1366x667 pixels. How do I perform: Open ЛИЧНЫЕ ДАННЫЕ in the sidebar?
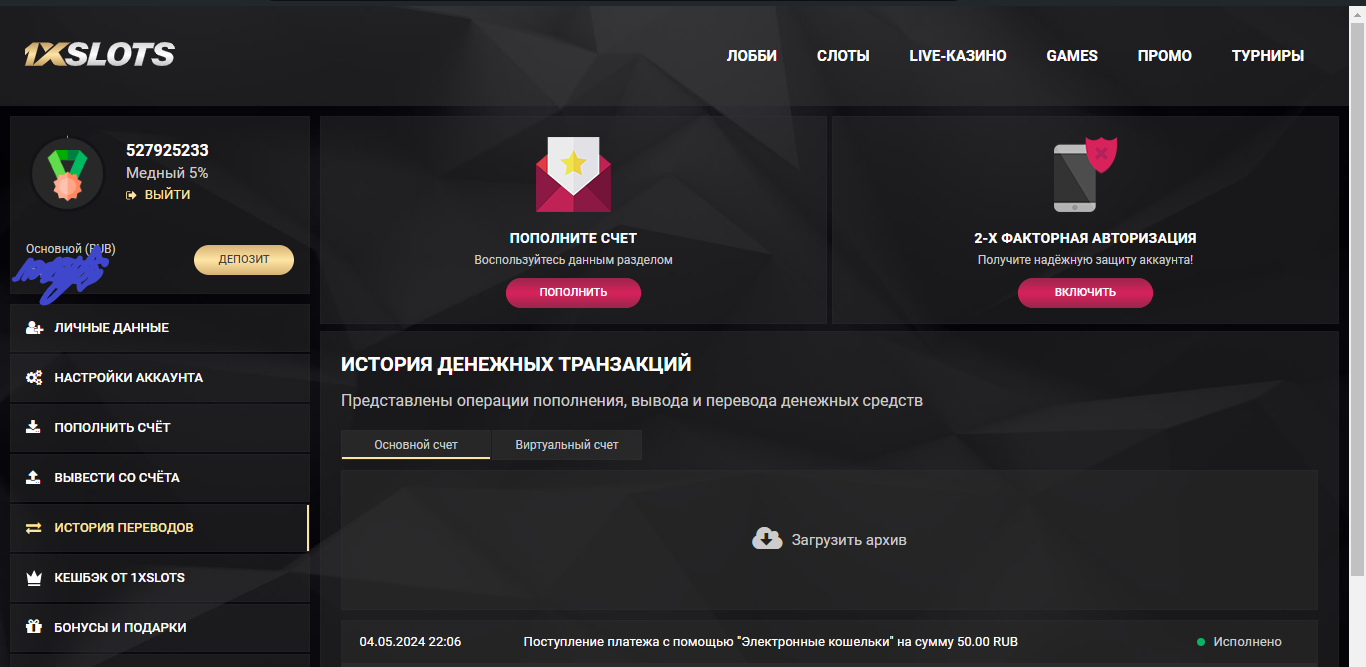[x=160, y=328]
